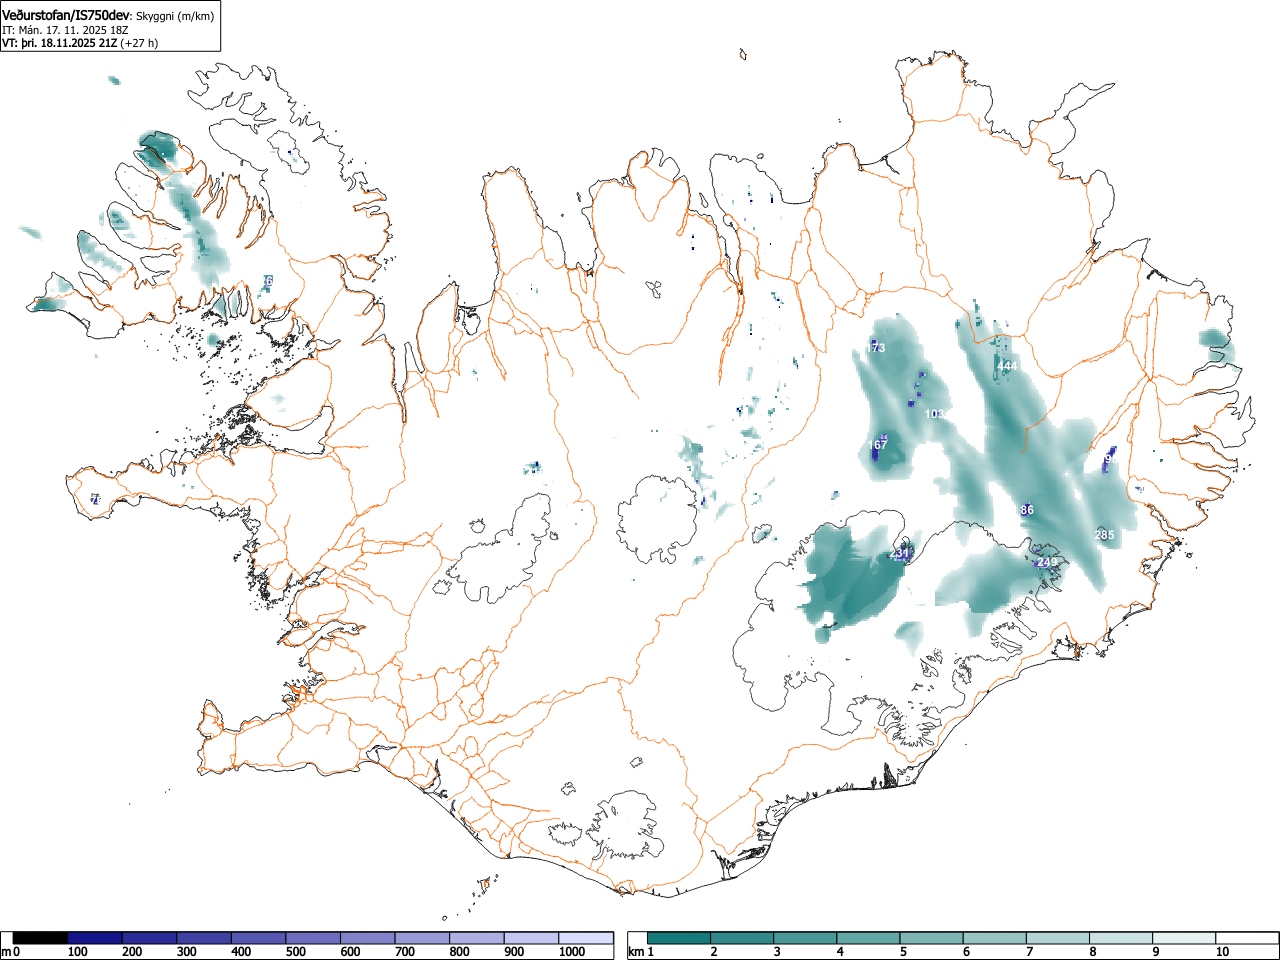Click the black 0–100 m legend swatch
Screen dimensions: 1280x960
click(x=41, y=938)
